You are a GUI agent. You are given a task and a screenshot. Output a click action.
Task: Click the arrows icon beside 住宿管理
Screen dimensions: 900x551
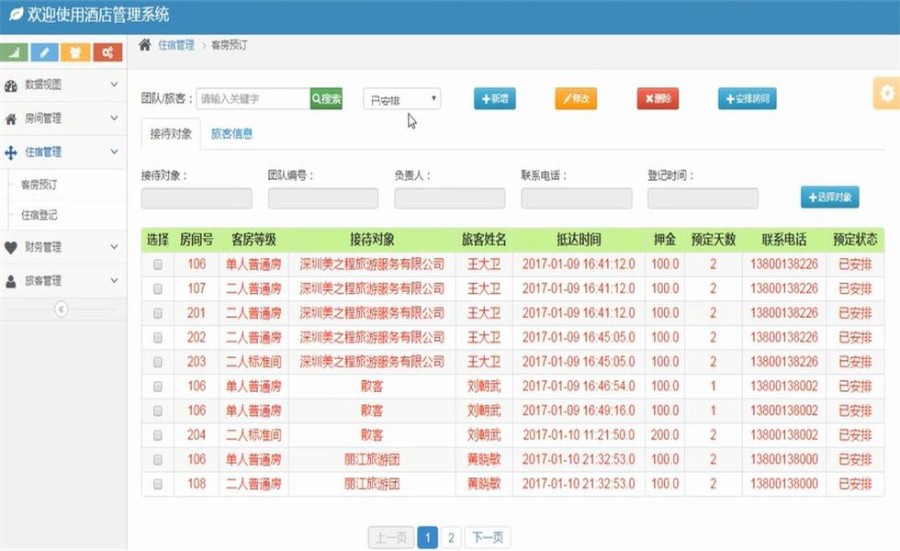[11, 153]
